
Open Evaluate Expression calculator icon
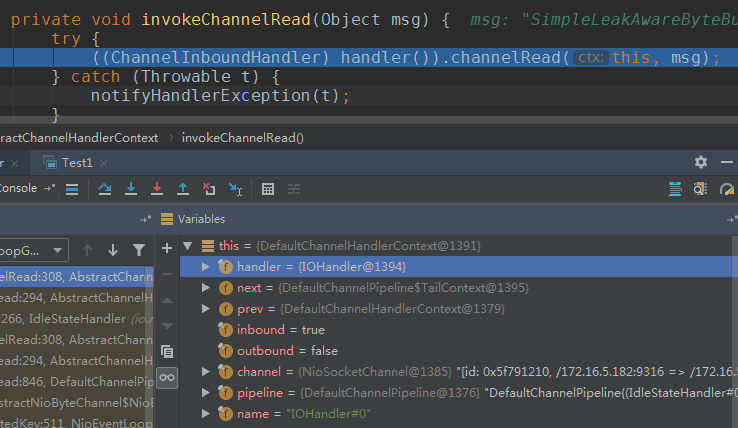click(268, 189)
